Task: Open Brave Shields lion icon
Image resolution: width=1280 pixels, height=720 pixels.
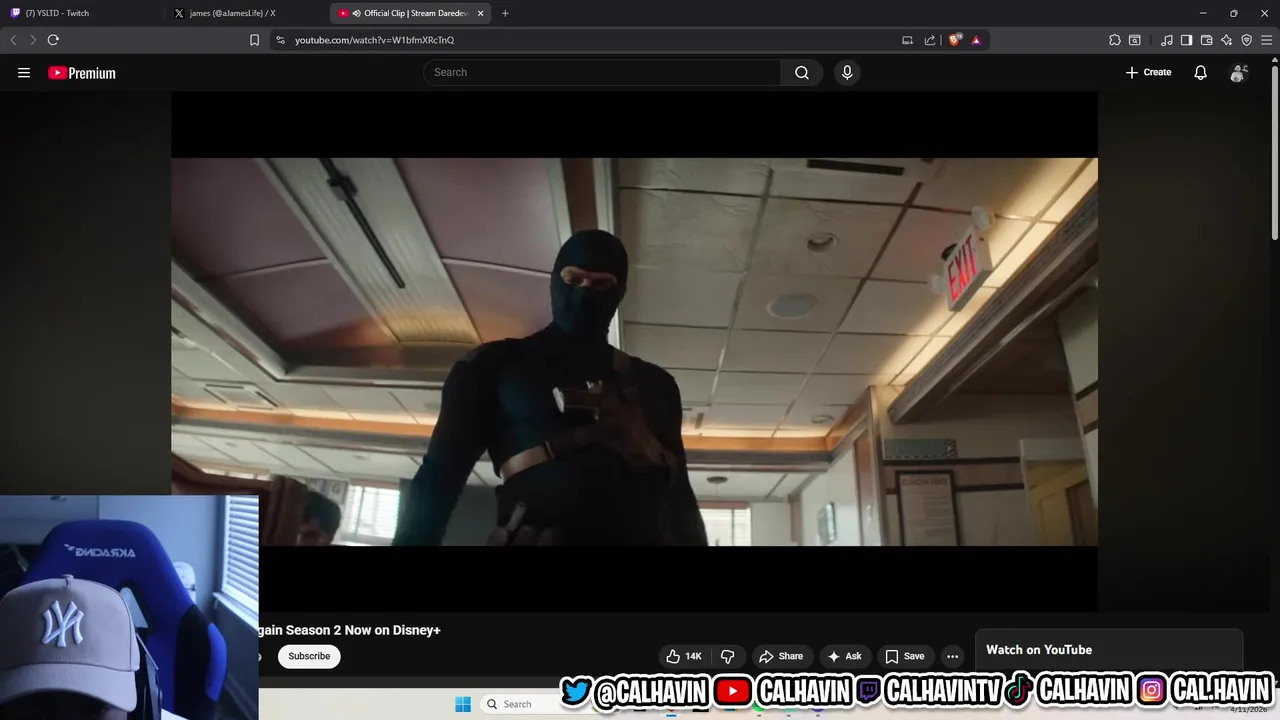Action: [x=955, y=40]
